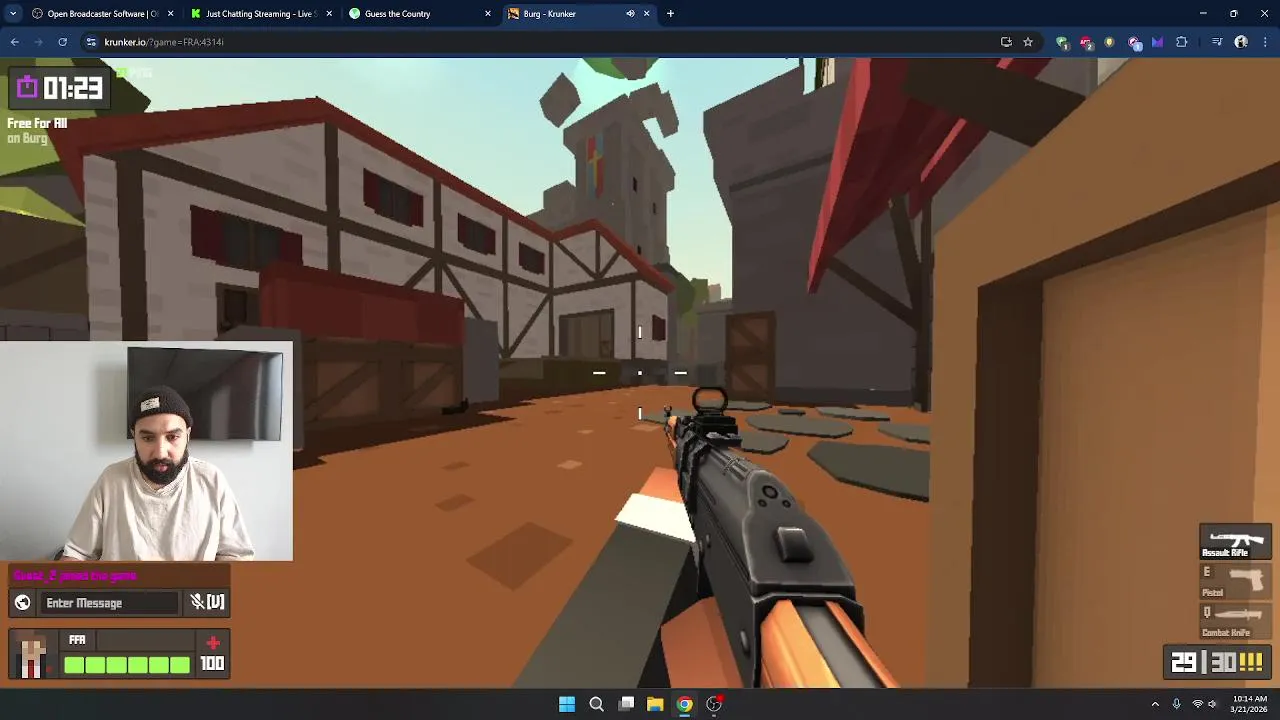1280x720 pixels.
Task: Click the Enter Message chat field
Action: (x=110, y=603)
